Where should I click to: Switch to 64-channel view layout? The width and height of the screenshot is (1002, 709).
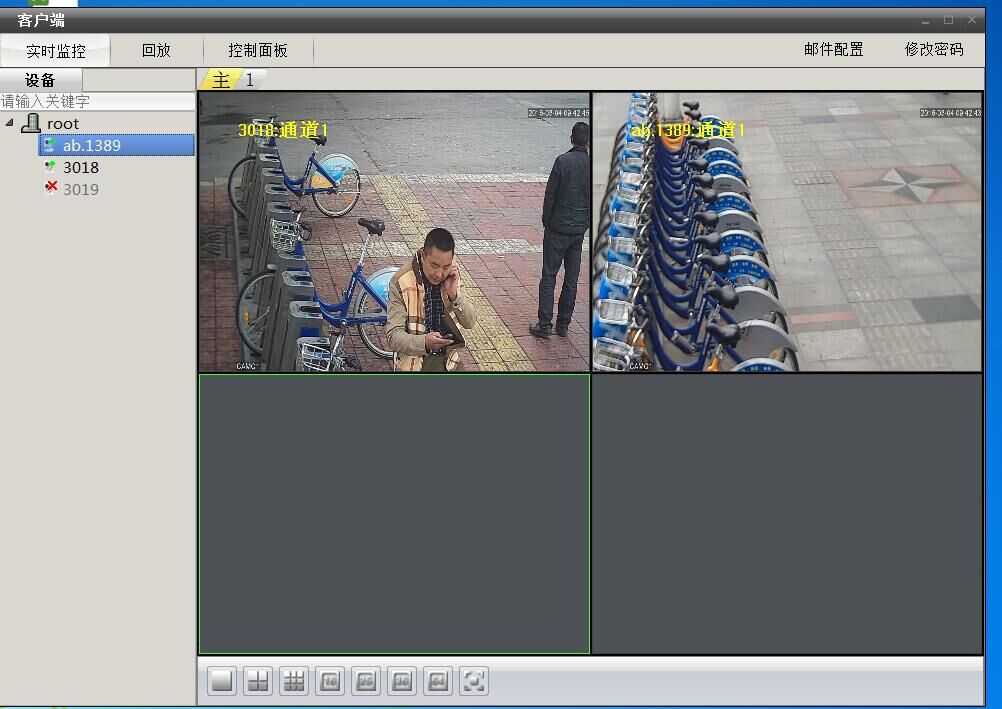coord(438,682)
